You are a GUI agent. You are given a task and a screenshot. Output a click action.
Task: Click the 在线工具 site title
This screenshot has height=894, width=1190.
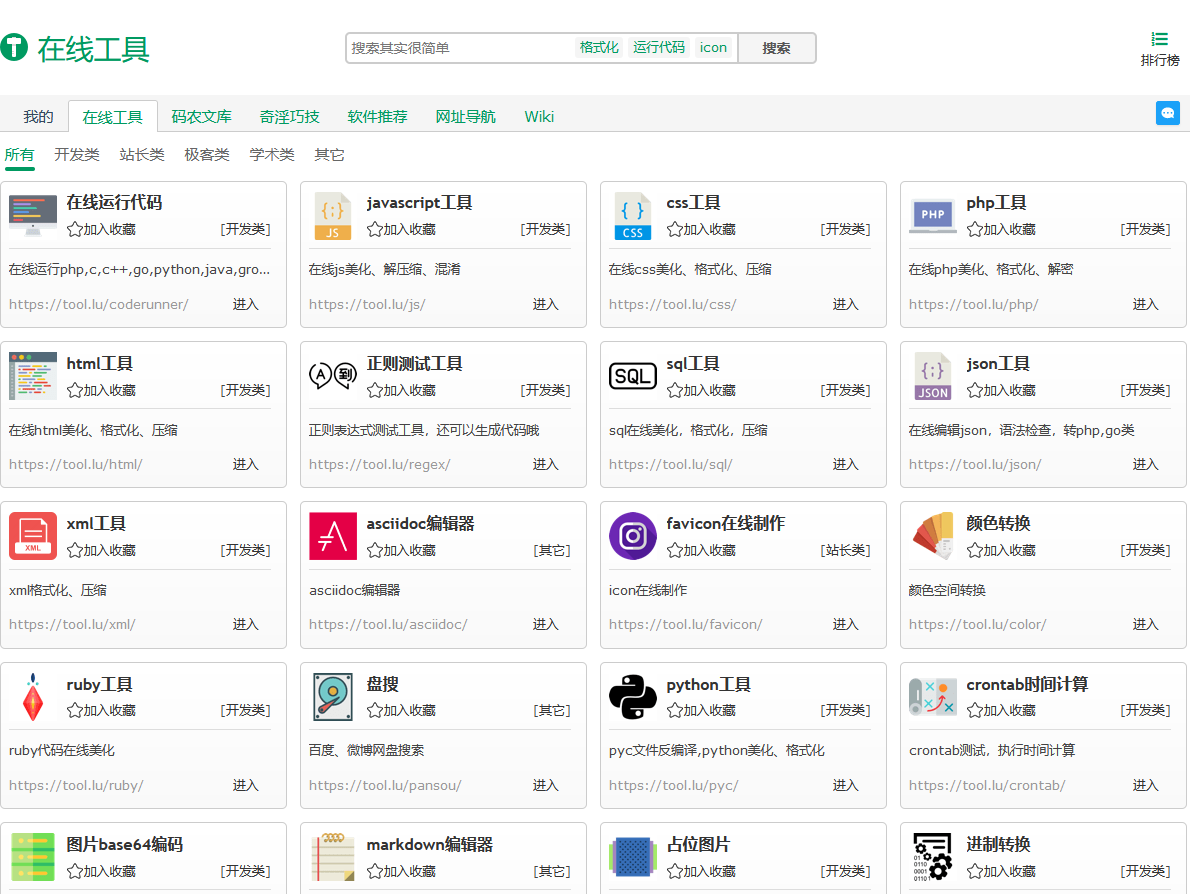pyautogui.click(x=93, y=49)
